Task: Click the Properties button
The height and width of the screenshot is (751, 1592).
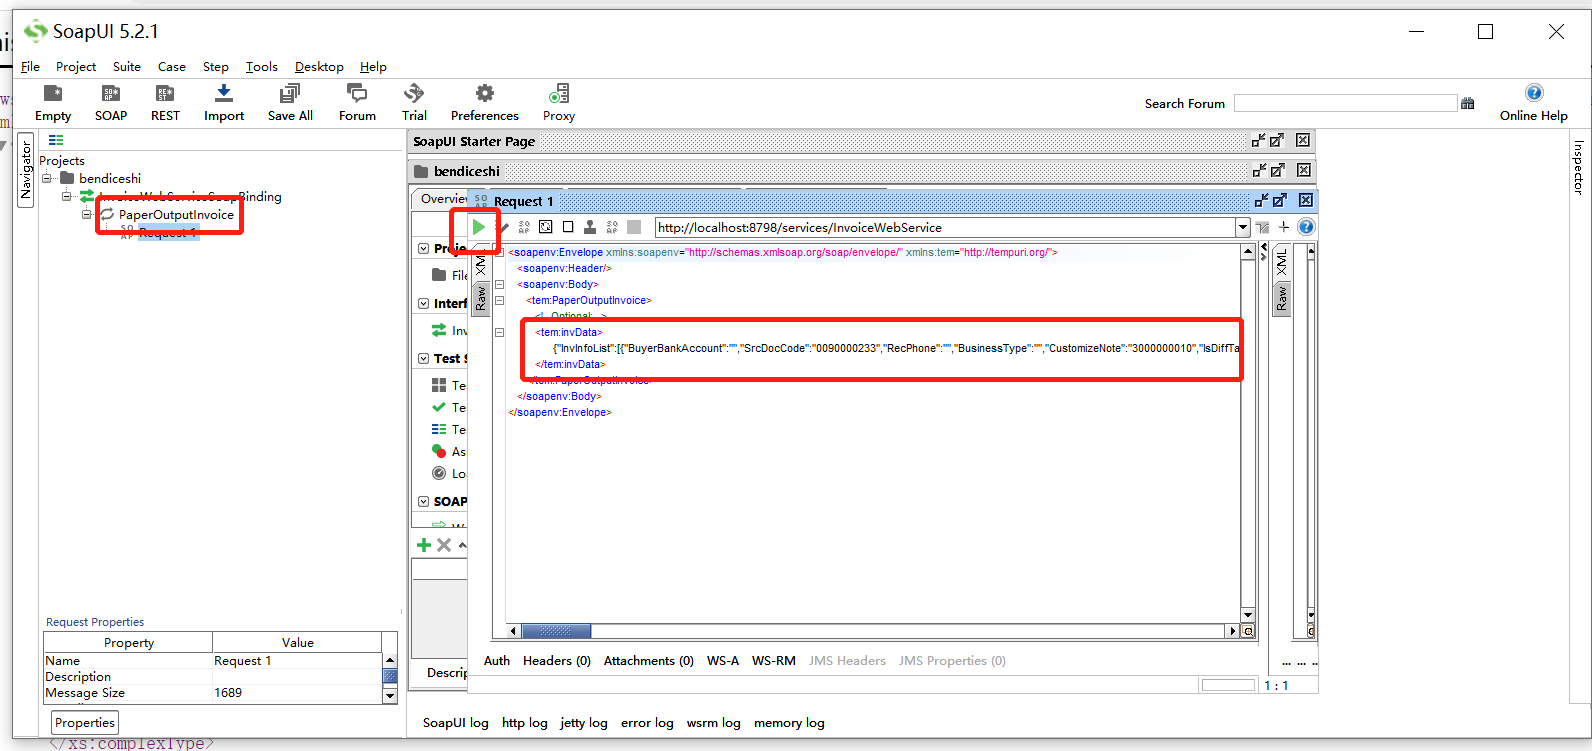Action: [x=85, y=722]
